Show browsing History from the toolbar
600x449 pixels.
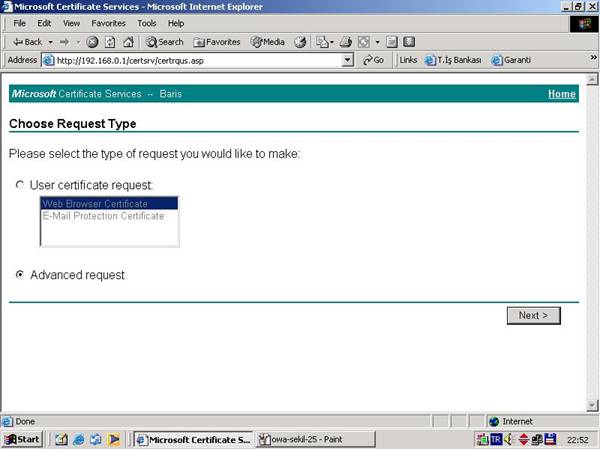point(300,42)
